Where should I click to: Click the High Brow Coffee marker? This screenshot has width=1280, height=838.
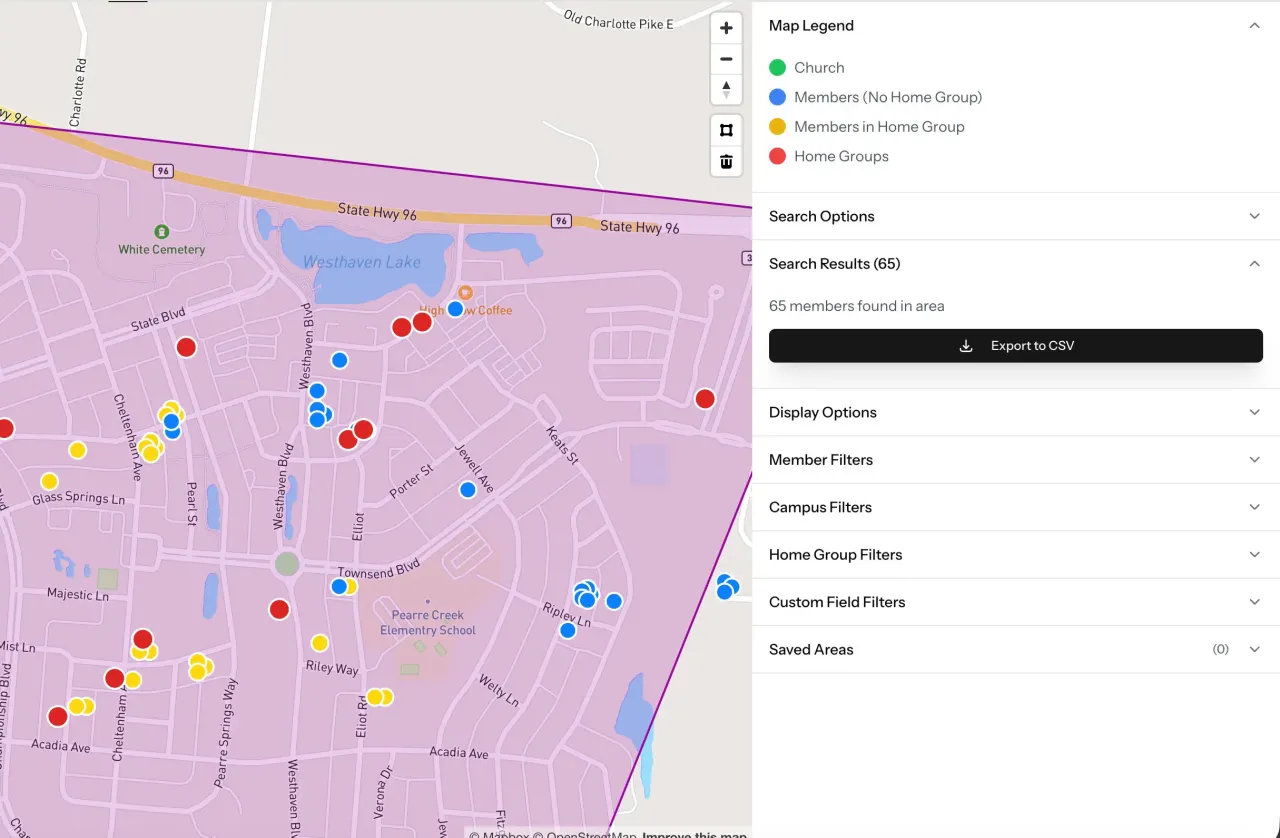(x=465, y=292)
